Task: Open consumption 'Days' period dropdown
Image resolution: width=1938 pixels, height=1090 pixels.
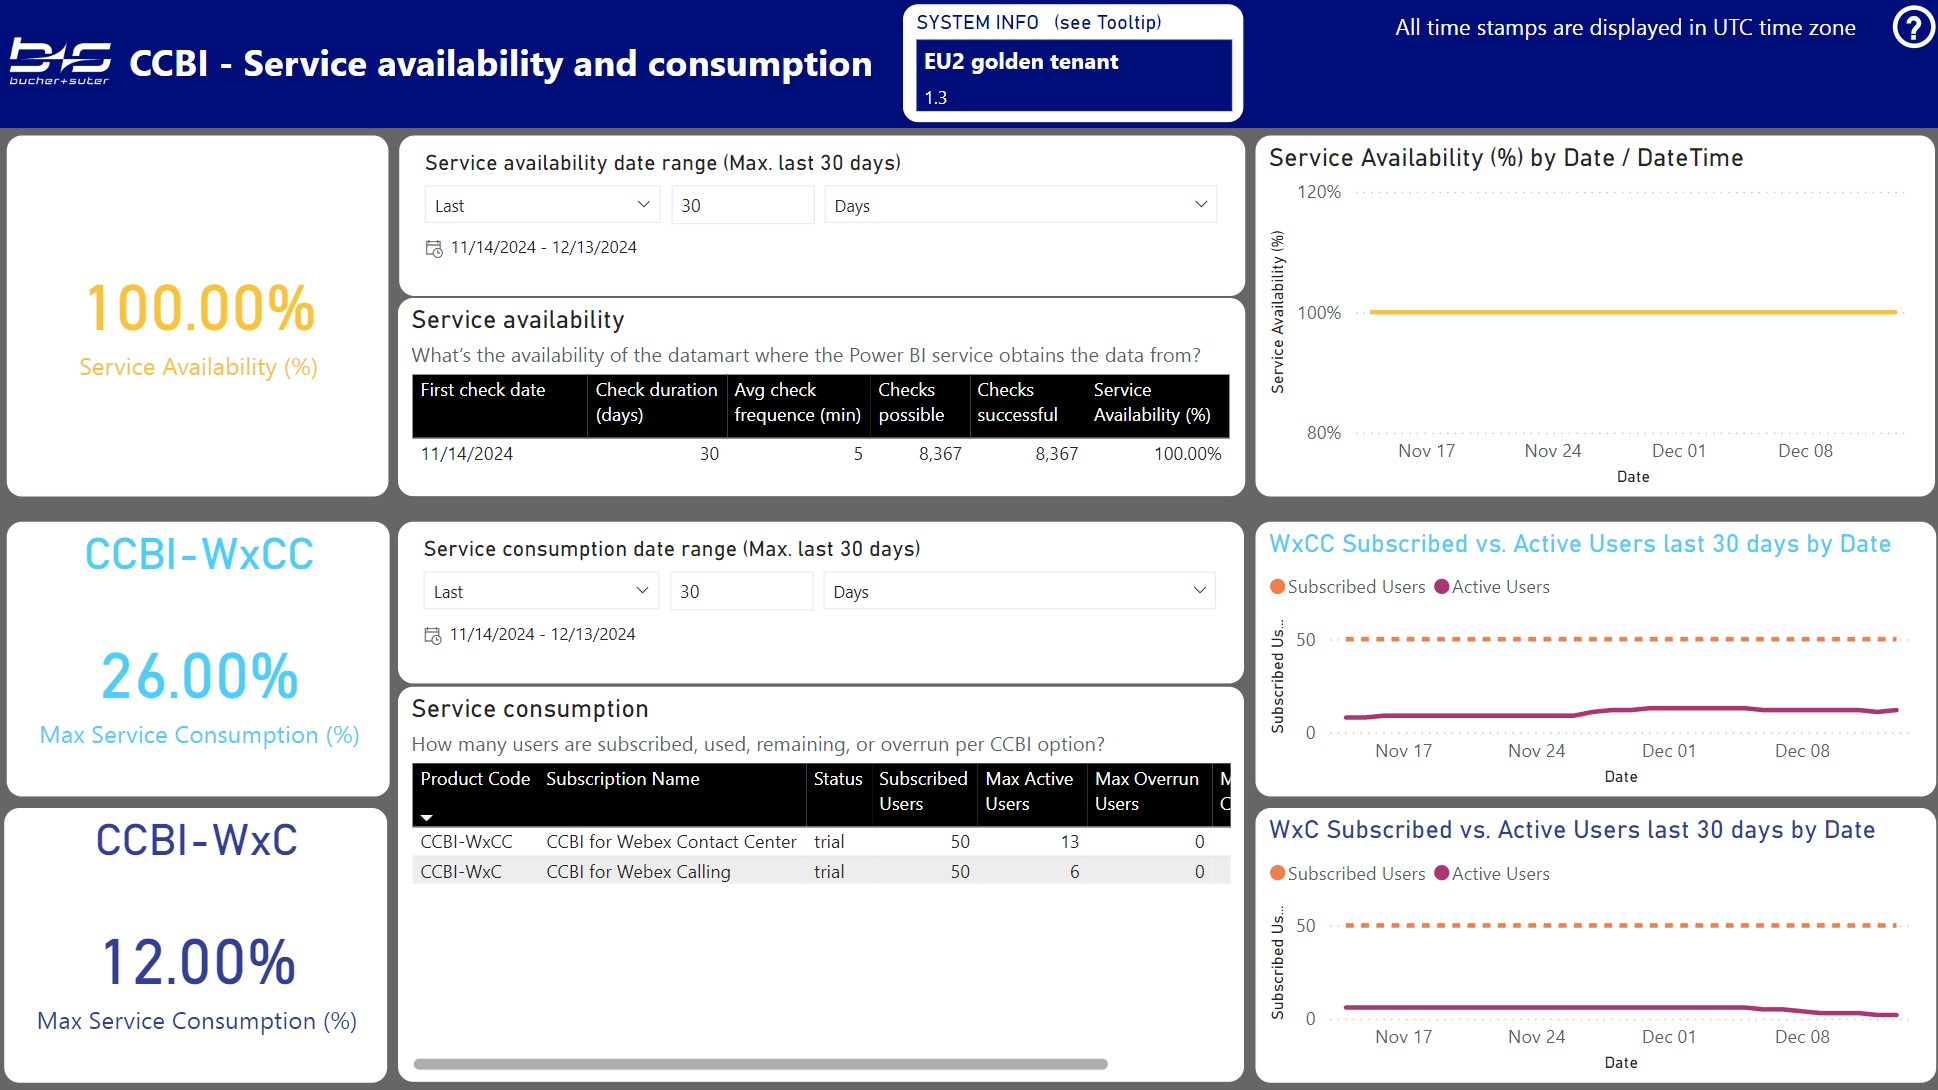Action: point(1019,591)
